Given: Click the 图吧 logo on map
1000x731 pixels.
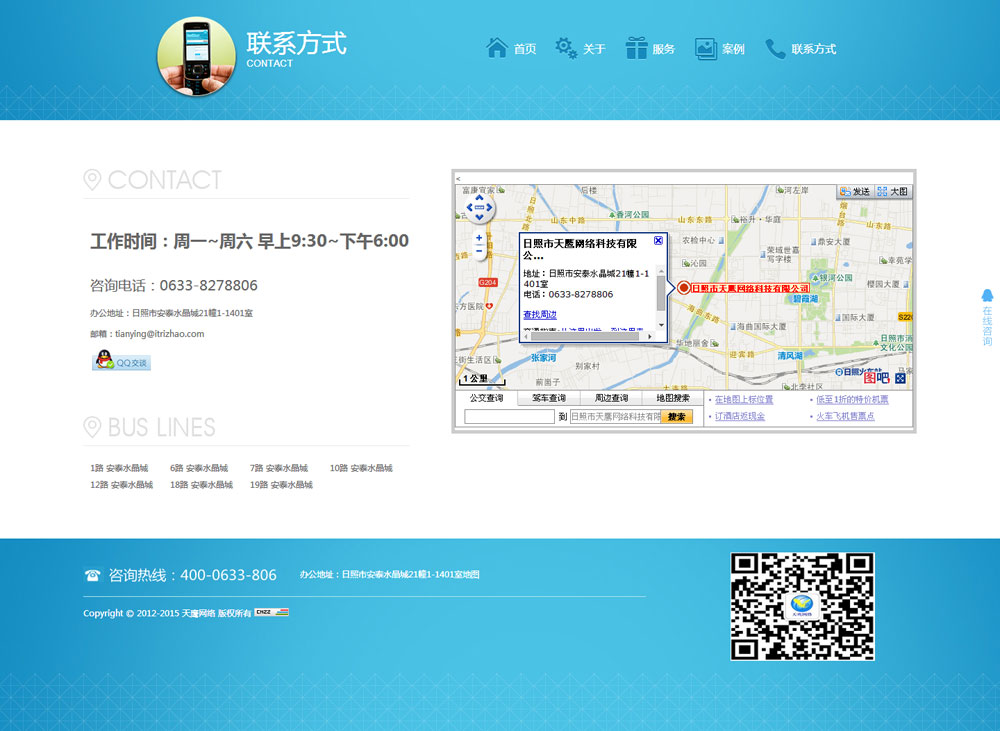Looking at the screenshot, I should [x=876, y=378].
